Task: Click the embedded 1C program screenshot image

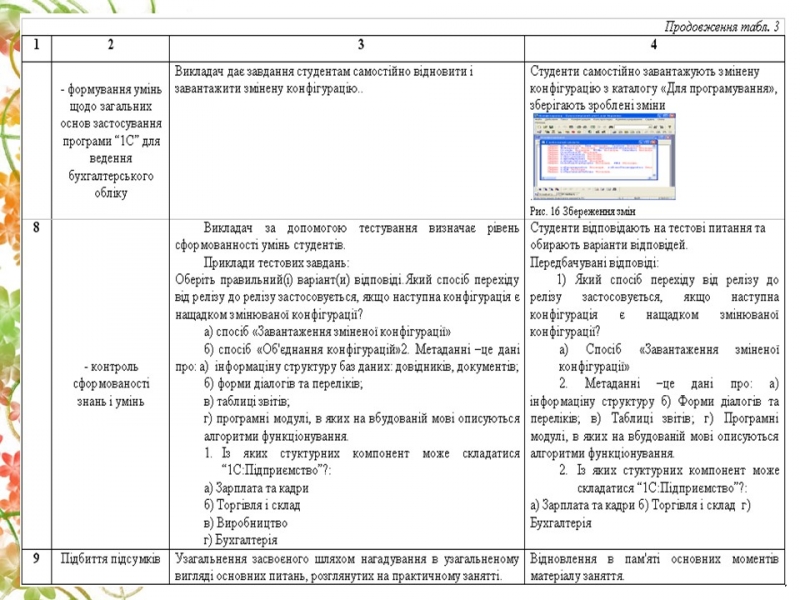Action: 605,157
